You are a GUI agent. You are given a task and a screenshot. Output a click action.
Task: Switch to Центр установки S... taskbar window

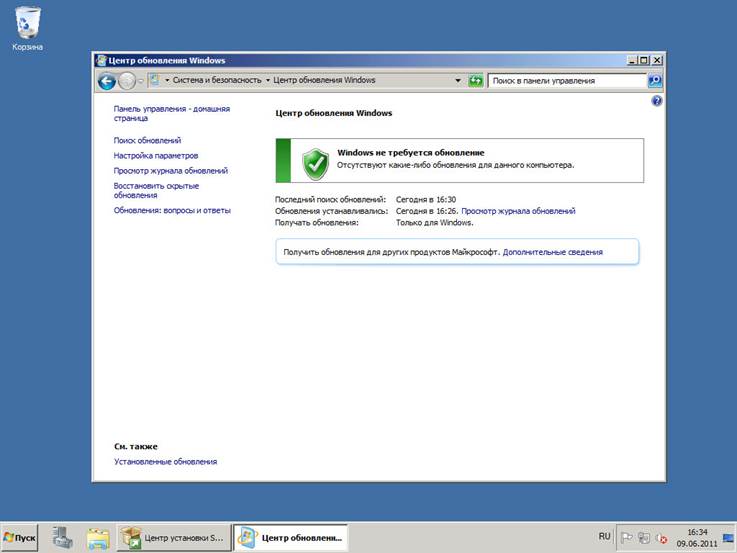pos(174,537)
